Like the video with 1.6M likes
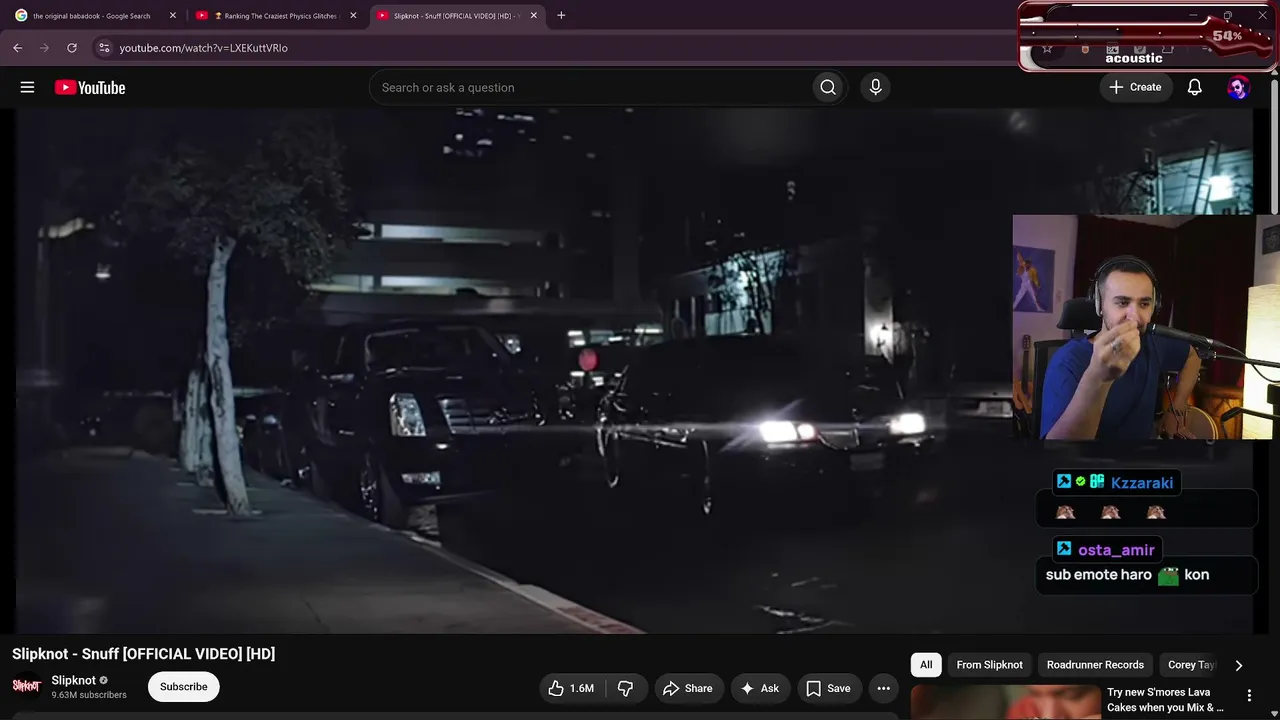Image resolution: width=1280 pixels, height=720 pixels. [571, 688]
